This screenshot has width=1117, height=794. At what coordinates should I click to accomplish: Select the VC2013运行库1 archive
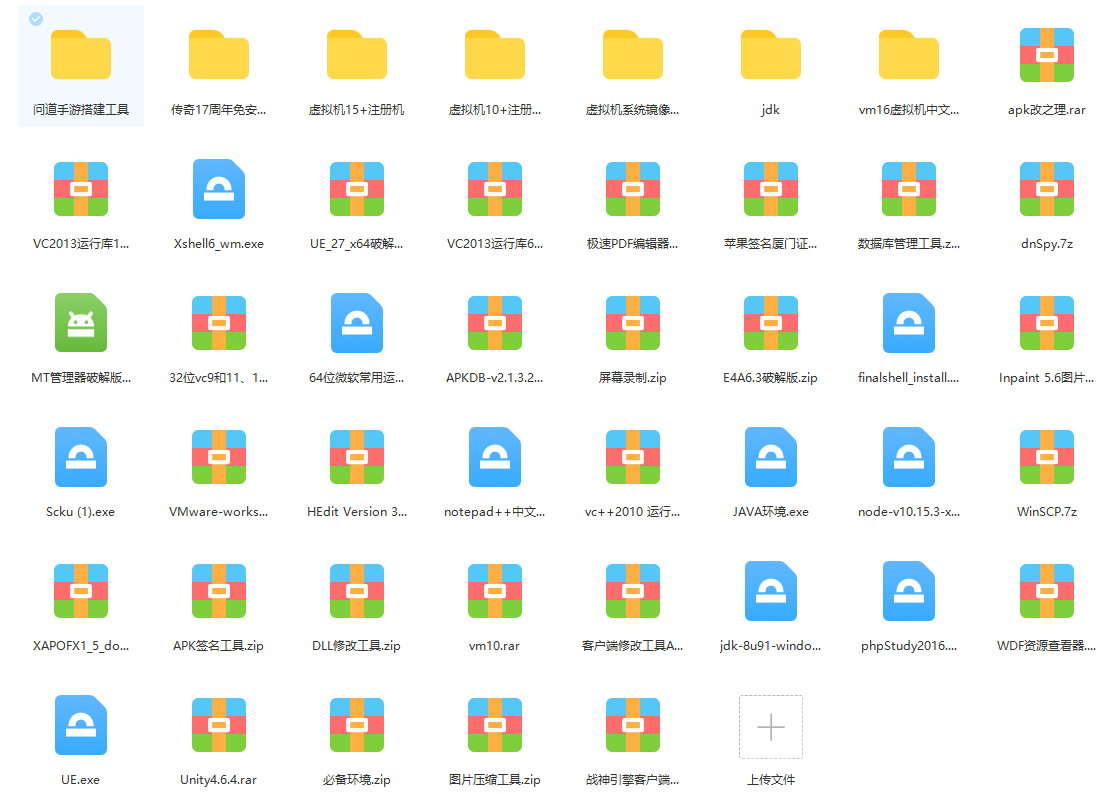(80, 189)
